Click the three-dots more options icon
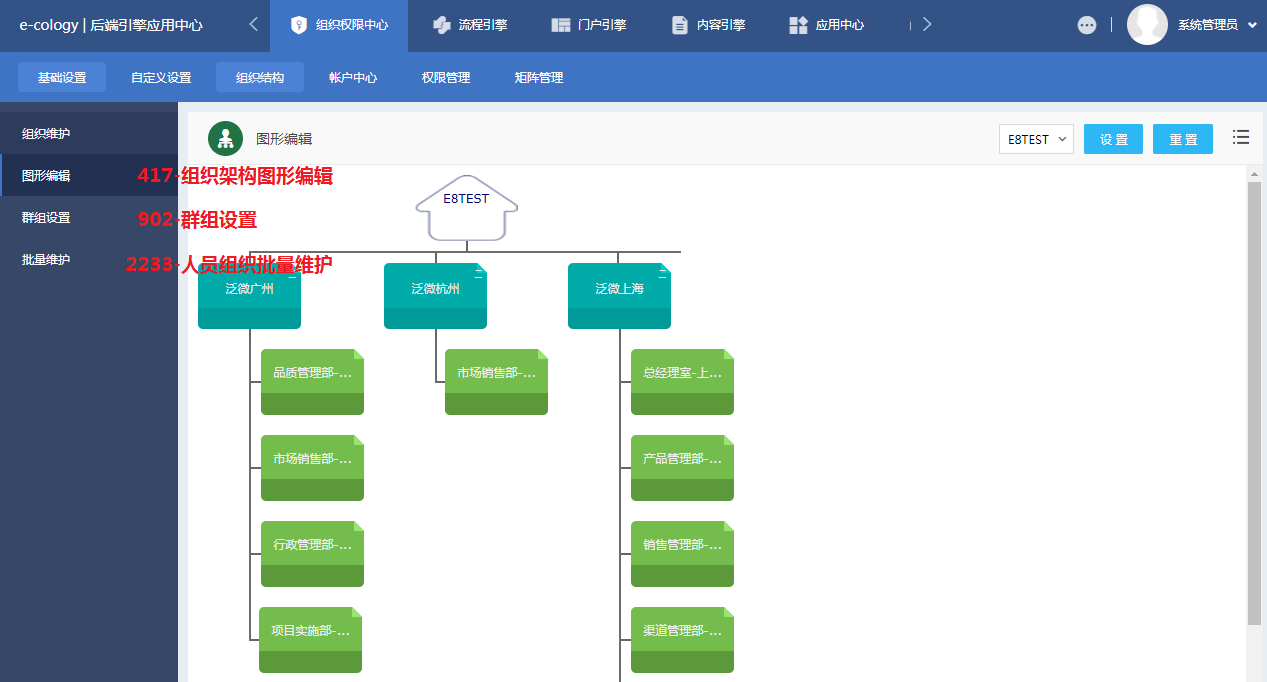 point(1087,26)
